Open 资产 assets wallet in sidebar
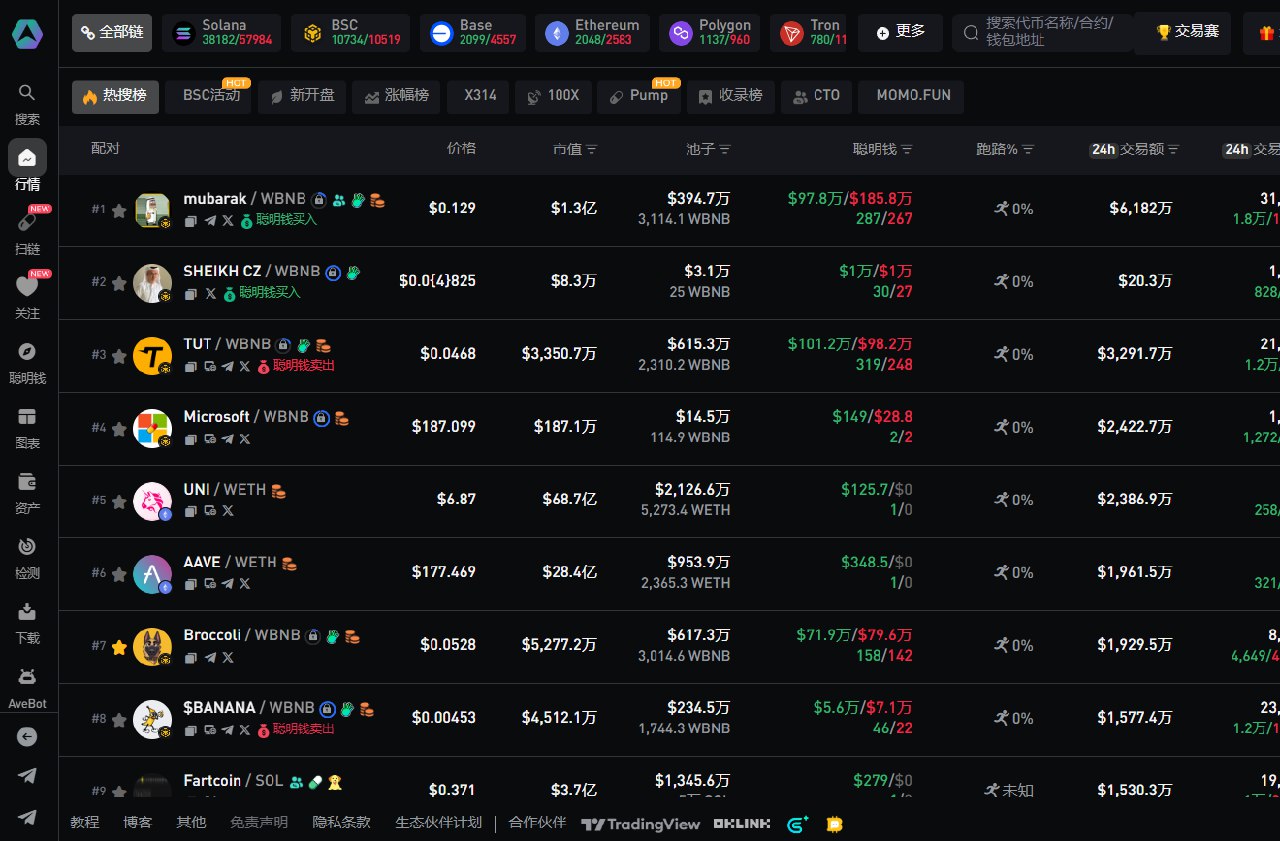1280x841 pixels. tap(27, 492)
